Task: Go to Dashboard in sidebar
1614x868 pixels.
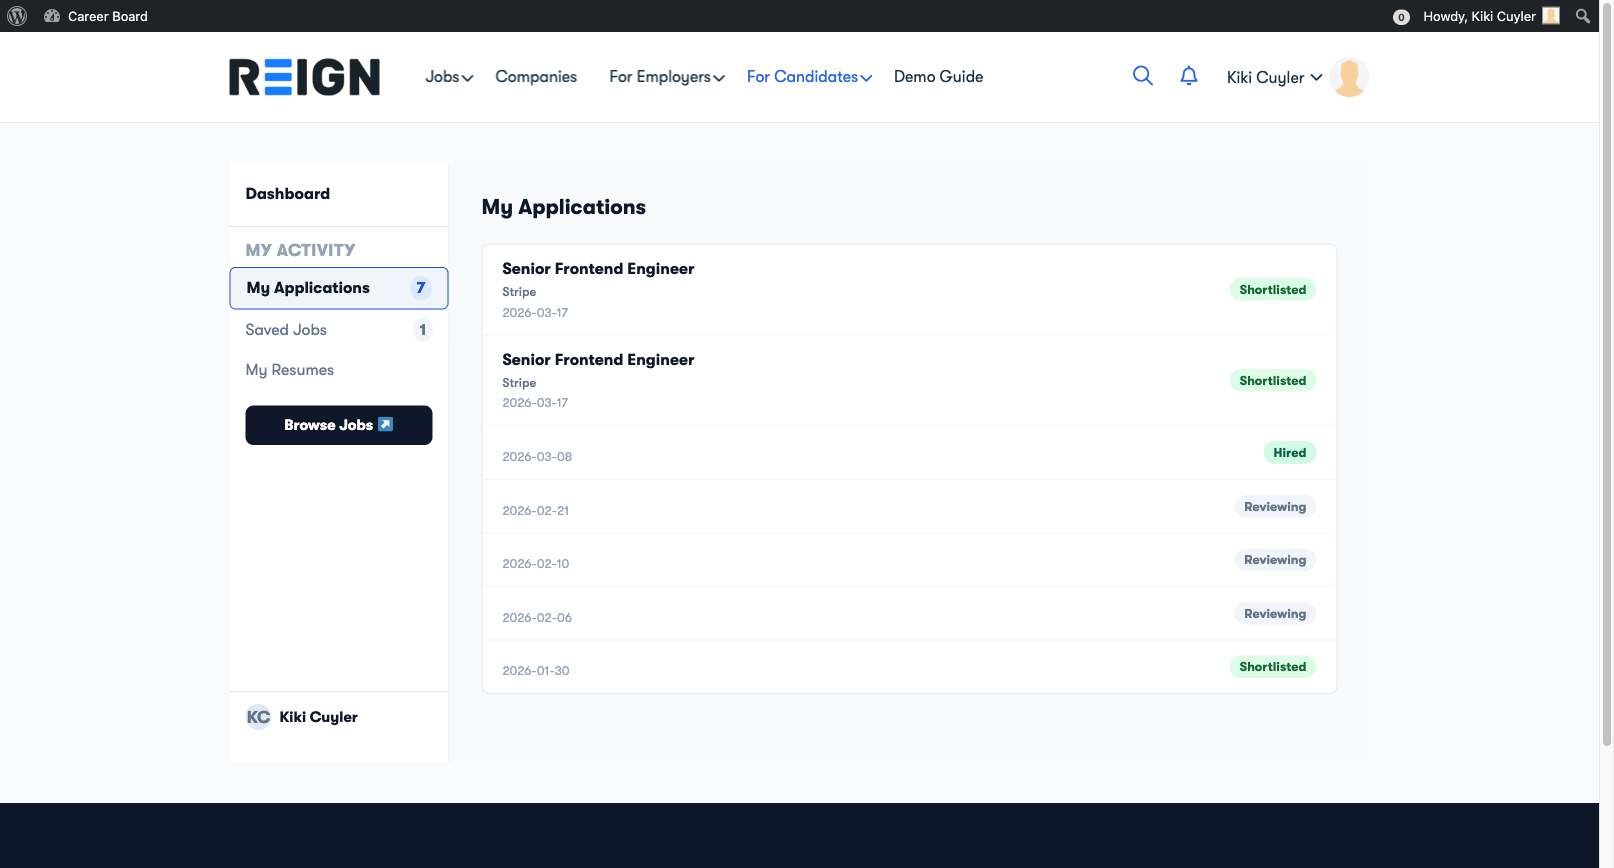Action: (x=287, y=194)
